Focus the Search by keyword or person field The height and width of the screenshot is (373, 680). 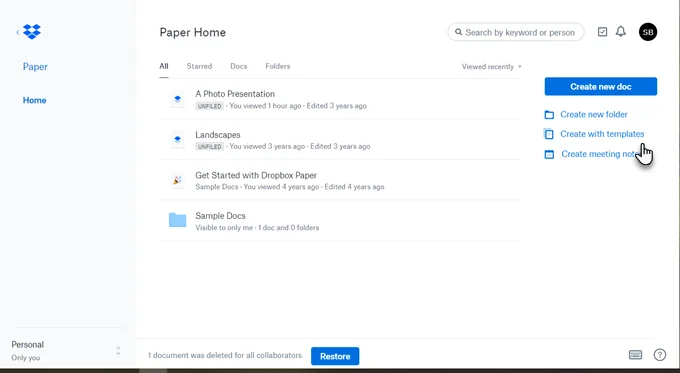tap(516, 32)
